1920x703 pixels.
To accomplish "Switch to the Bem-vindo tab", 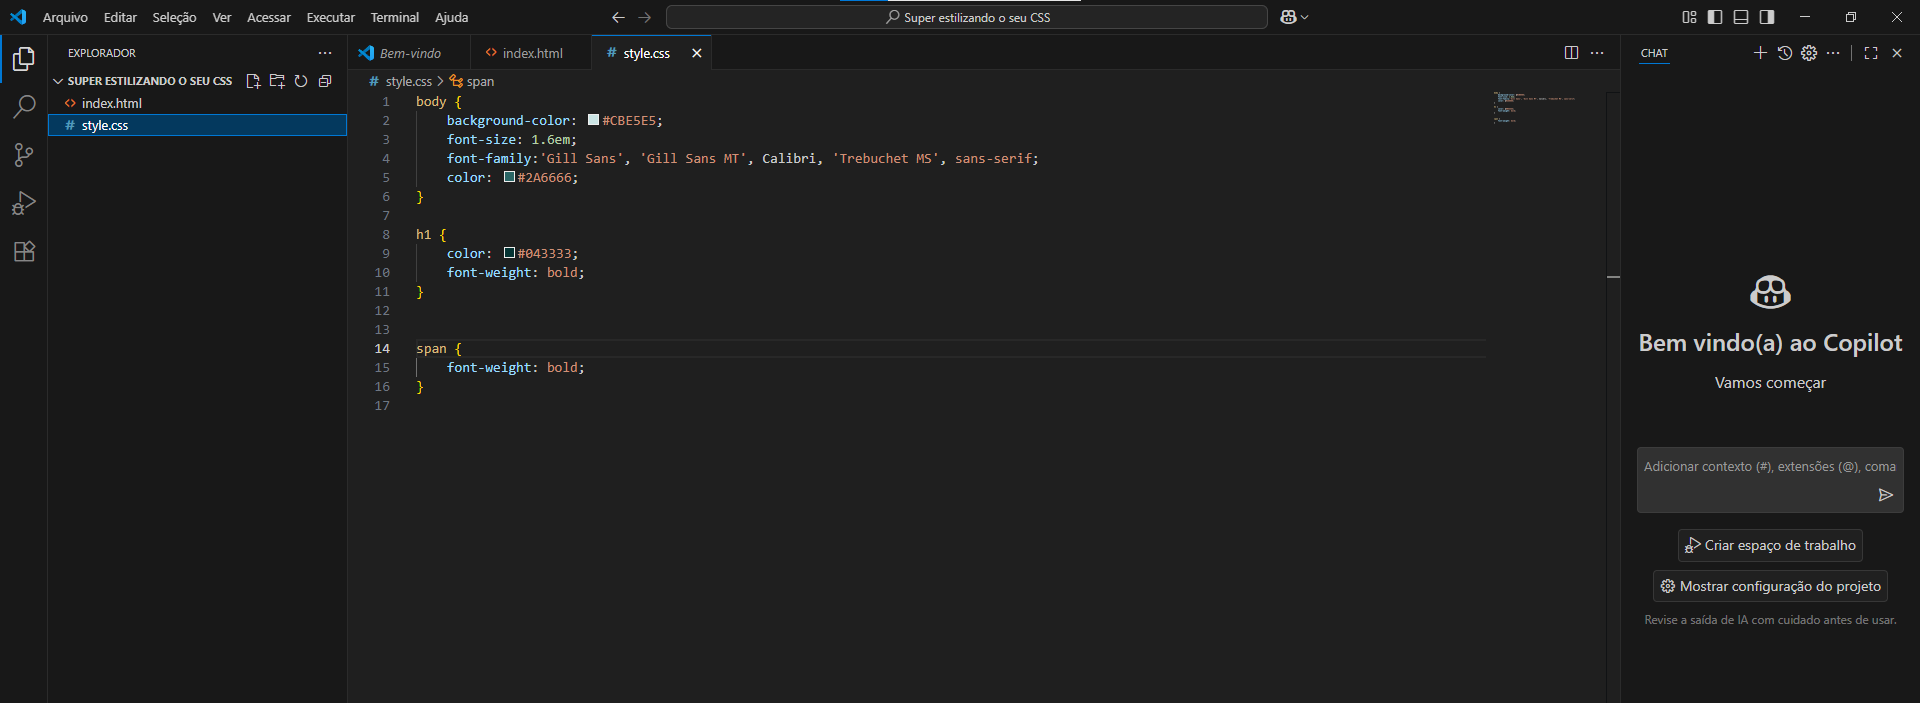I will point(410,53).
